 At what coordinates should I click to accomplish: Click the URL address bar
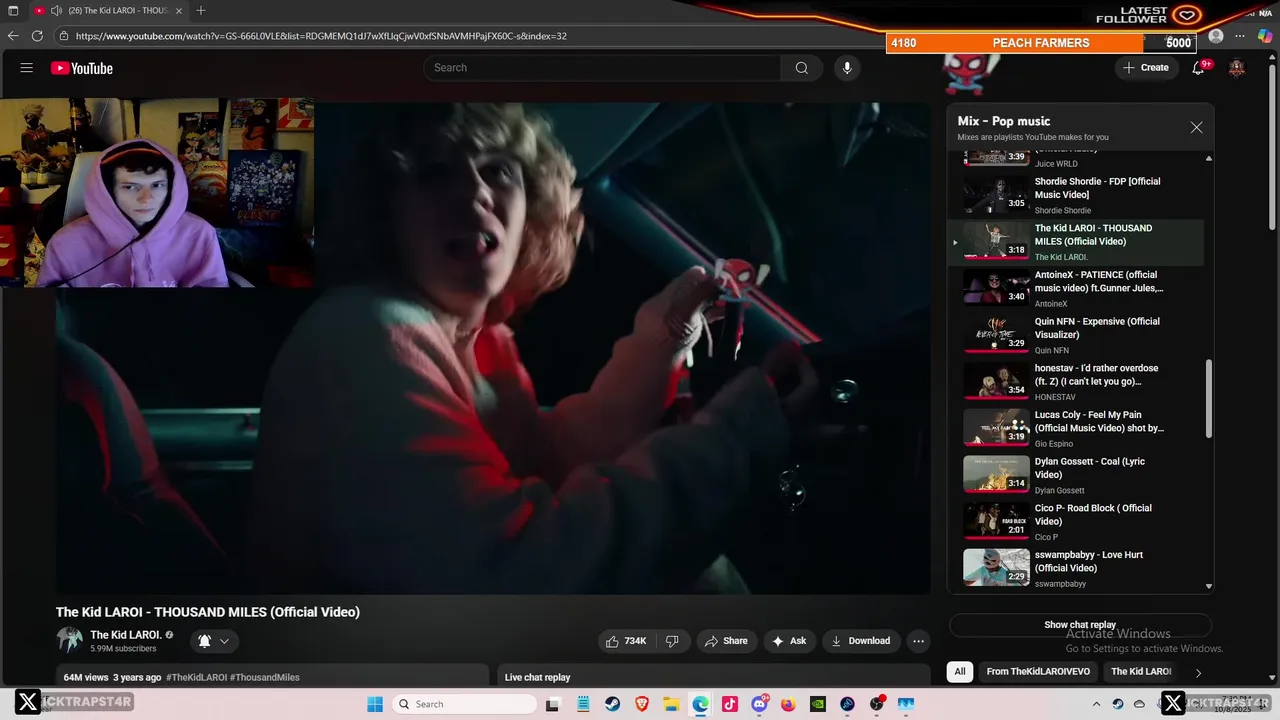click(x=470, y=36)
